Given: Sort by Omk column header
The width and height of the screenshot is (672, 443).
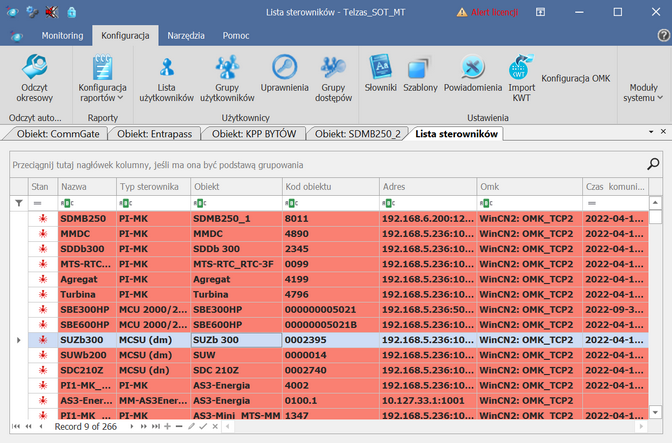Looking at the screenshot, I should click(x=530, y=187).
